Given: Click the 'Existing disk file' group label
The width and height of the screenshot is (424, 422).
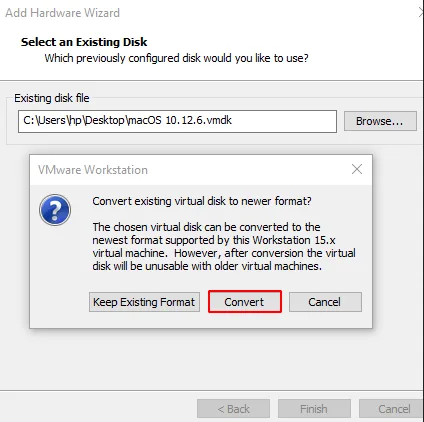Looking at the screenshot, I should (52, 98).
